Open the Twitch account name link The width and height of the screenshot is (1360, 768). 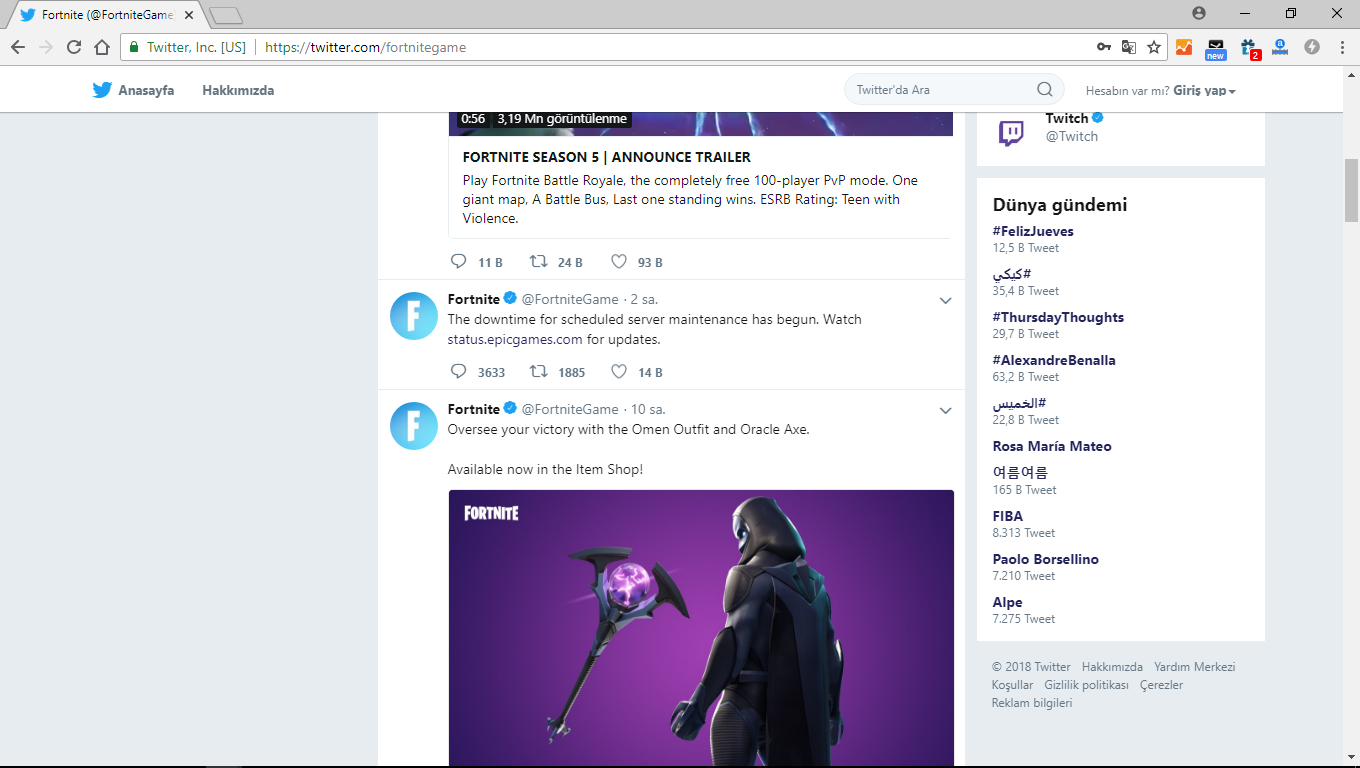[1067, 118]
